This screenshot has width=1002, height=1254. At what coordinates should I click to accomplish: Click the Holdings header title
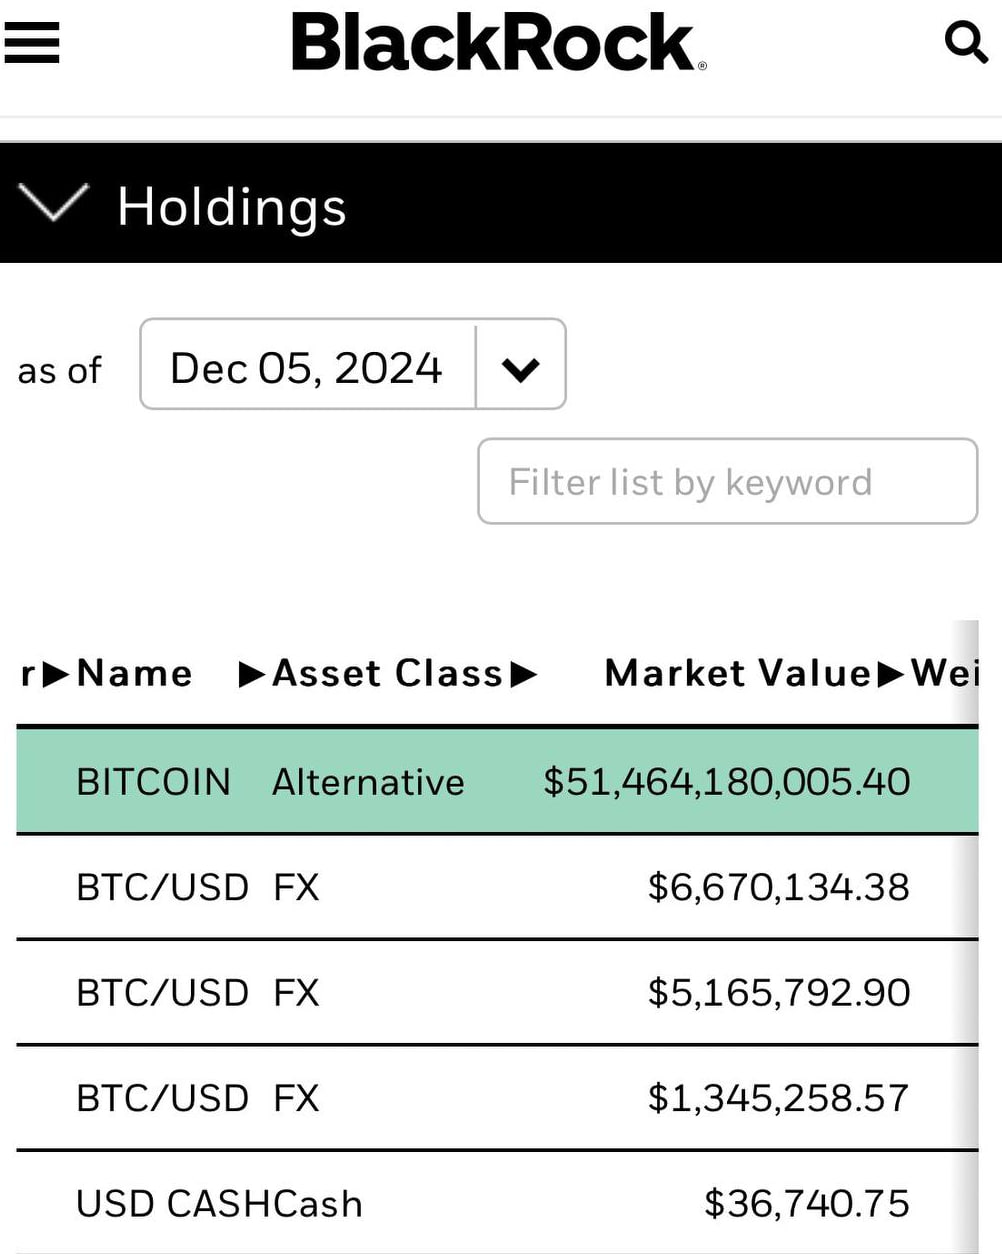pos(232,206)
